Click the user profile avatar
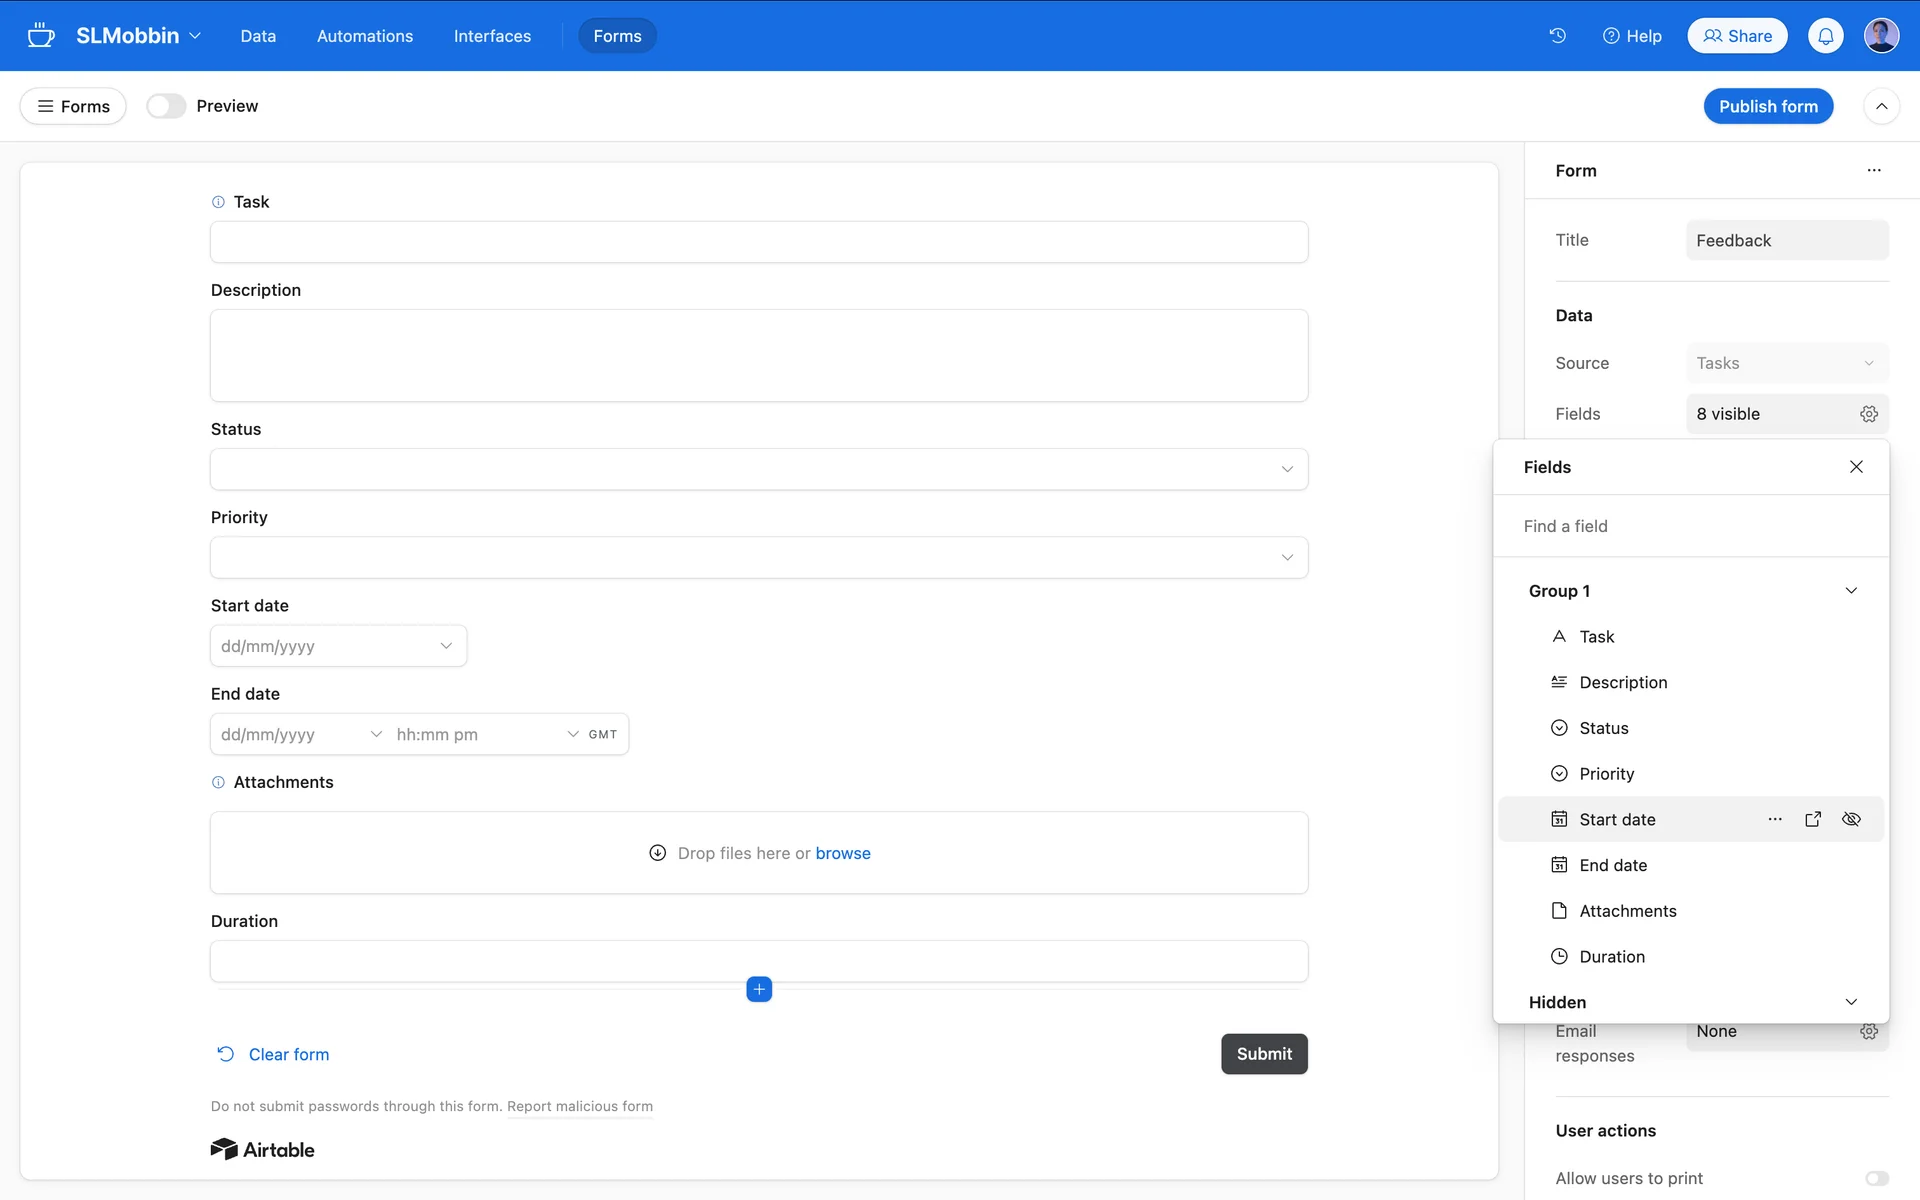Image resolution: width=1920 pixels, height=1200 pixels. click(1881, 36)
